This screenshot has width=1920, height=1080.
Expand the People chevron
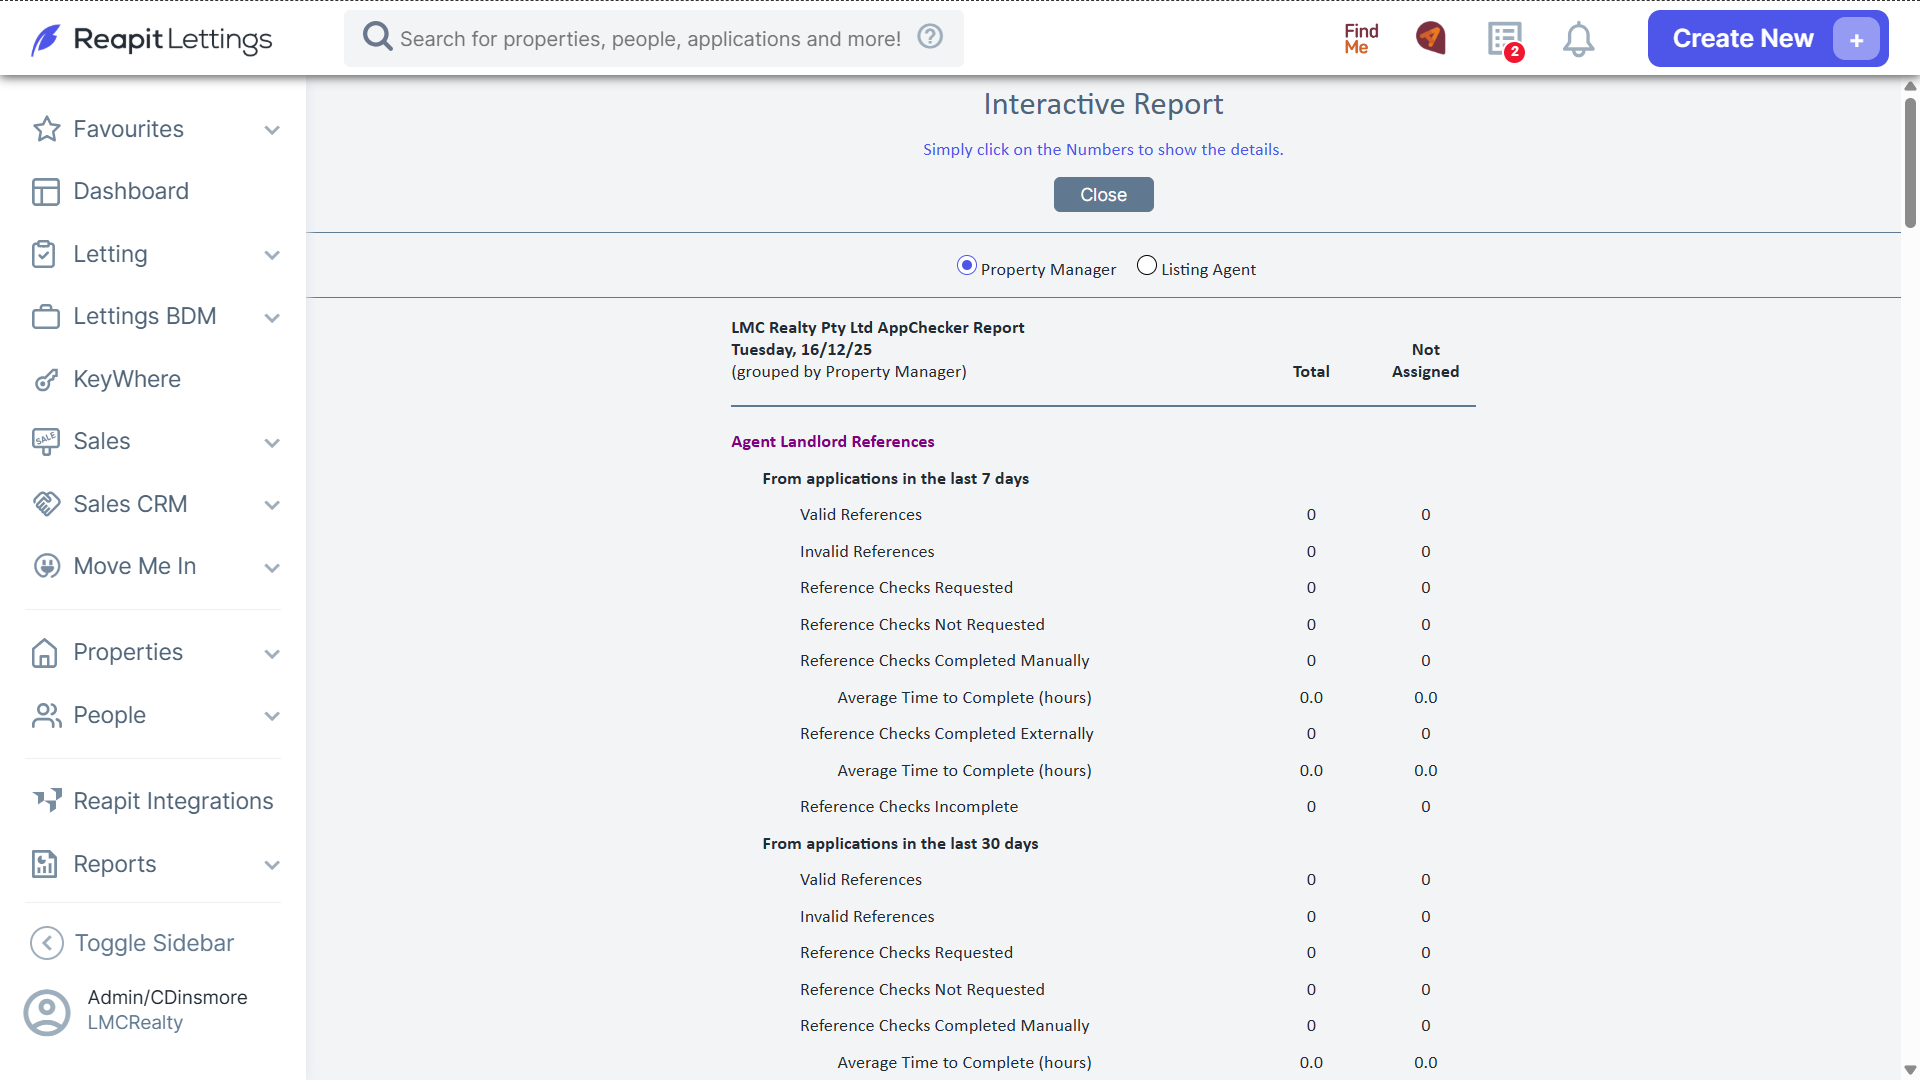272,716
